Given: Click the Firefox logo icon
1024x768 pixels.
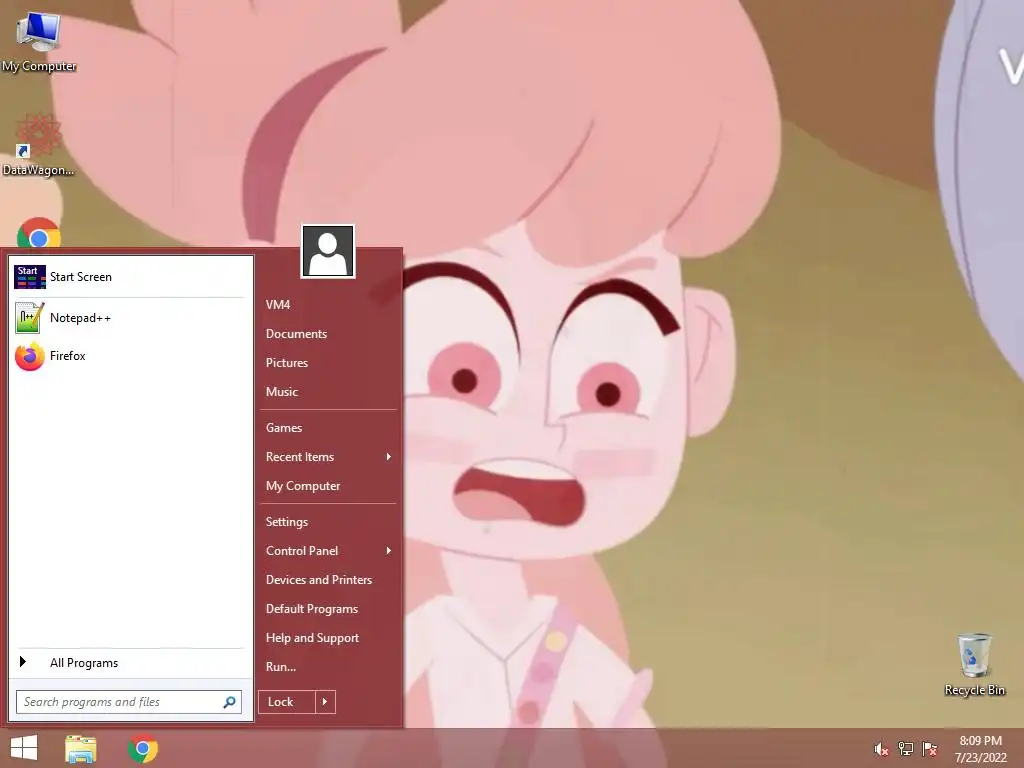Looking at the screenshot, I should [x=29, y=356].
